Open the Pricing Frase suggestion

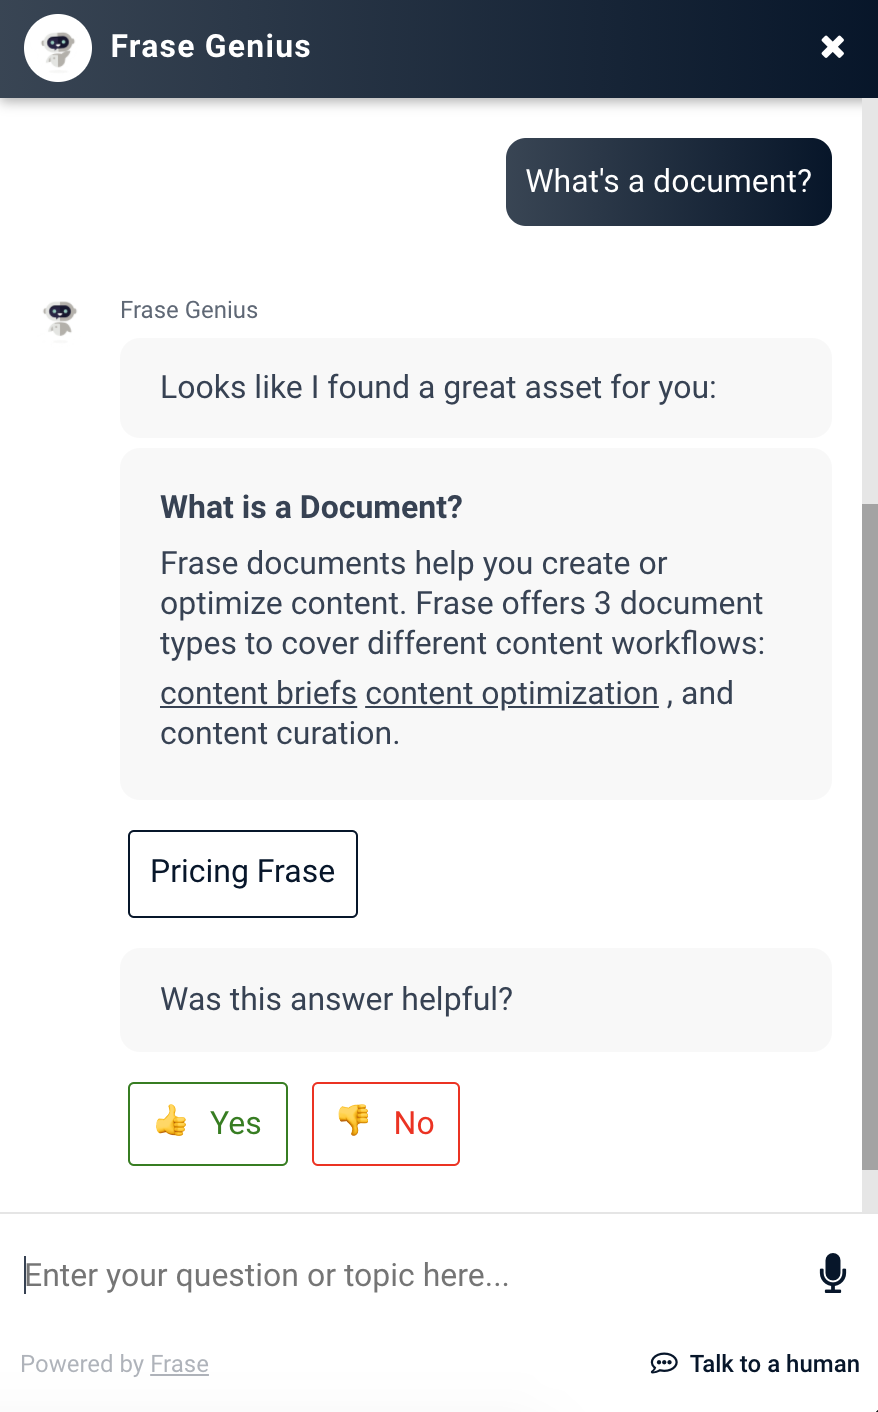tap(243, 873)
